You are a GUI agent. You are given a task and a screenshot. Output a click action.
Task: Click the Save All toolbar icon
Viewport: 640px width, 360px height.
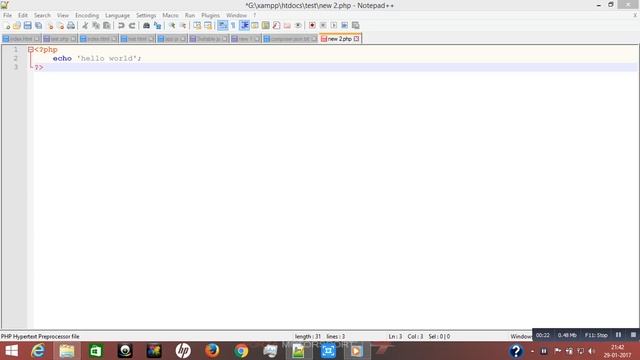(38, 25)
